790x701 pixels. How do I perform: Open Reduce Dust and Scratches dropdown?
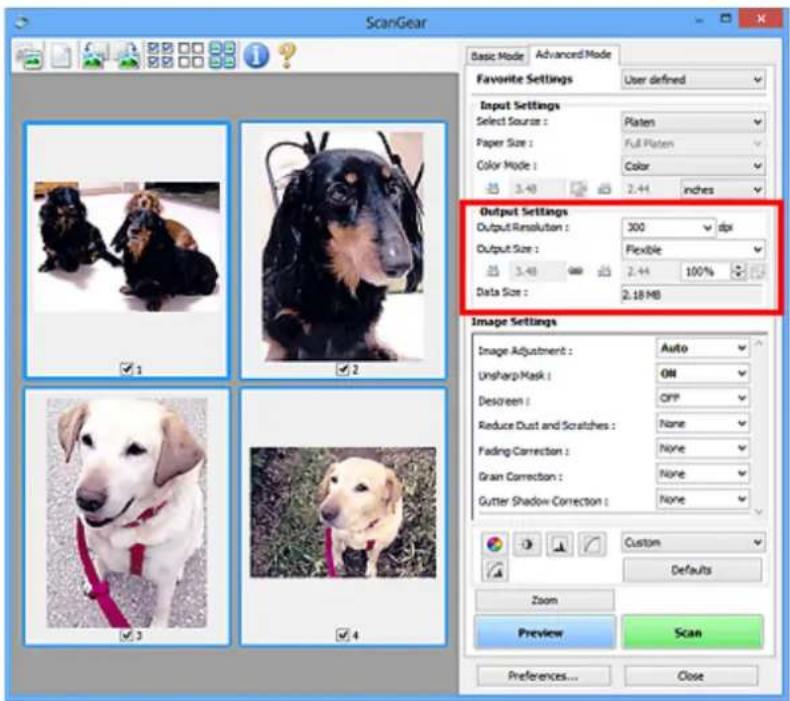click(x=703, y=423)
